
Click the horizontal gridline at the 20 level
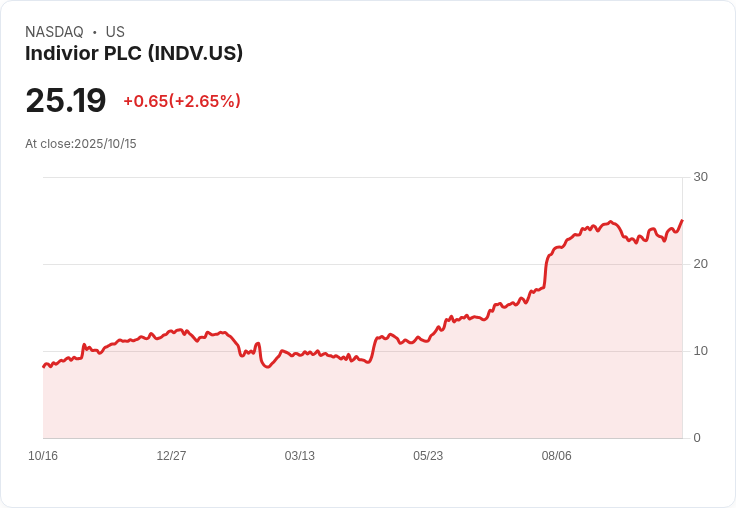[x=300, y=264]
